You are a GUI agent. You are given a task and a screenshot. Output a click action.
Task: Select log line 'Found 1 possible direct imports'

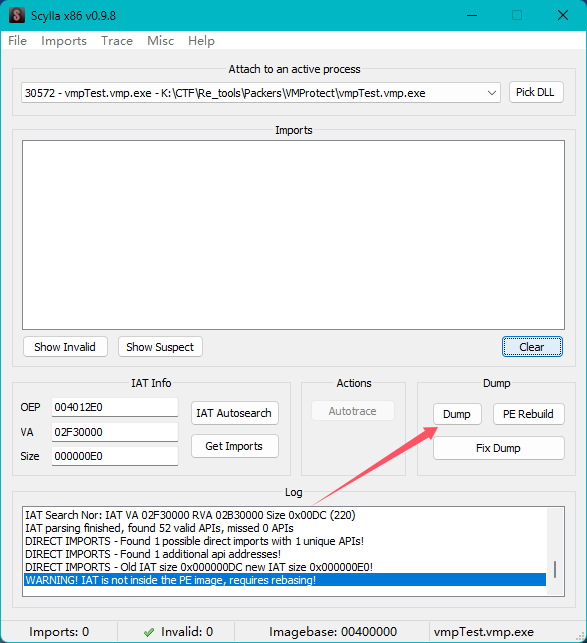194,541
